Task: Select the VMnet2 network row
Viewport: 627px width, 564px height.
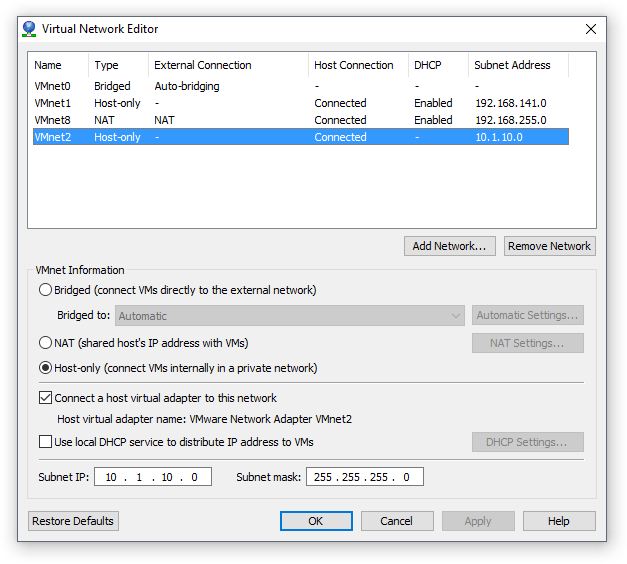Action: tap(301, 137)
